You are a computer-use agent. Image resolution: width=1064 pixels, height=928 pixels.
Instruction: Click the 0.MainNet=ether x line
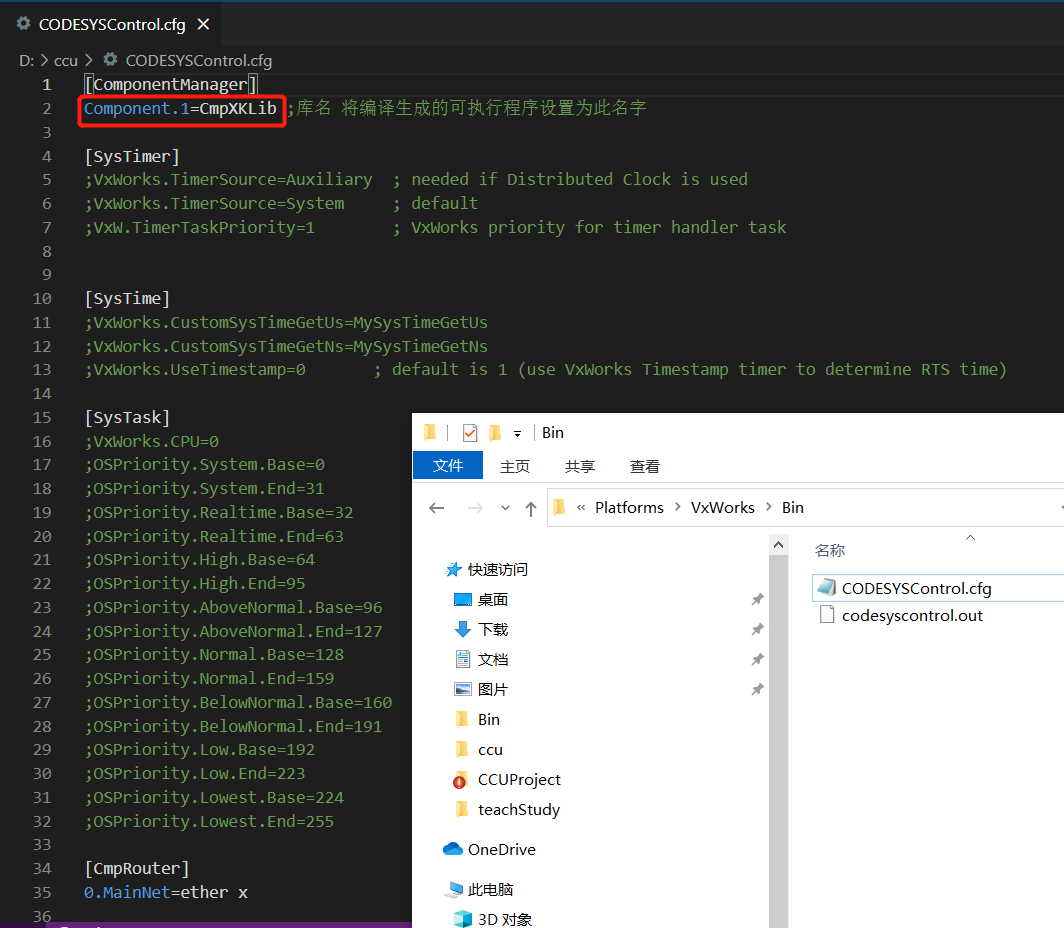tap(166, 892)
